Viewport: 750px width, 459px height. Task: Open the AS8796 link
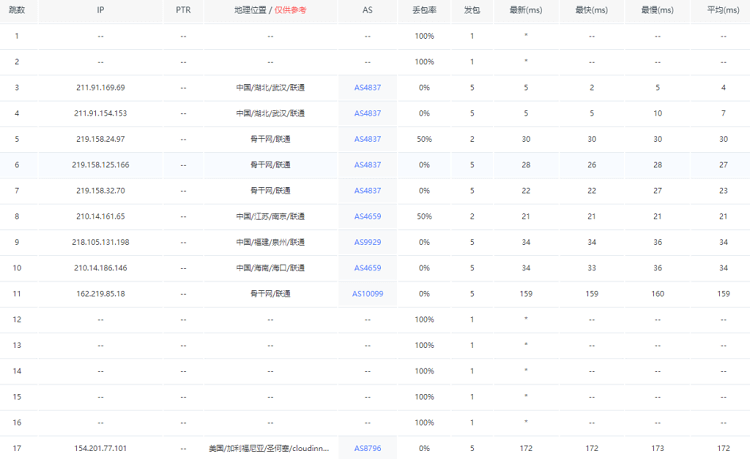[x=367, y=448]
